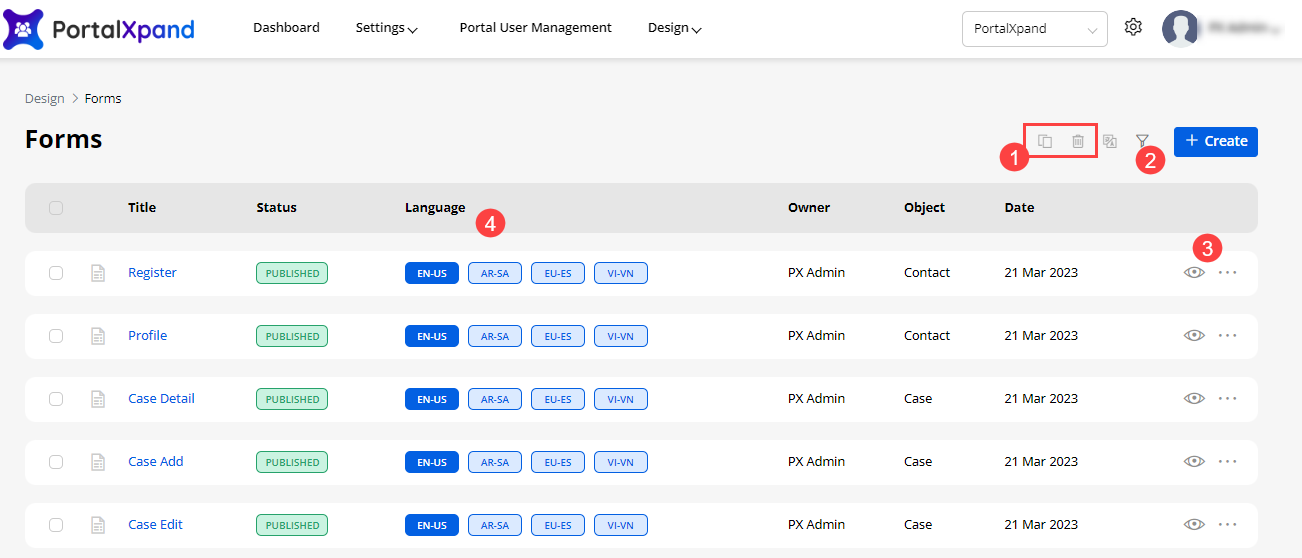The height and width of the screenshot is (558, 1302).
Task: Open the settings gear icon in header
Action: [1133, 28]
